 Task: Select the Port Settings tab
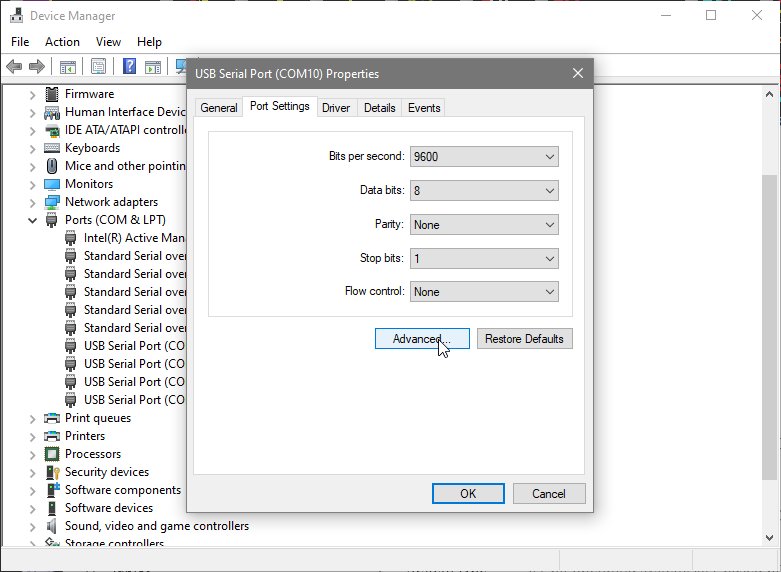279,106
